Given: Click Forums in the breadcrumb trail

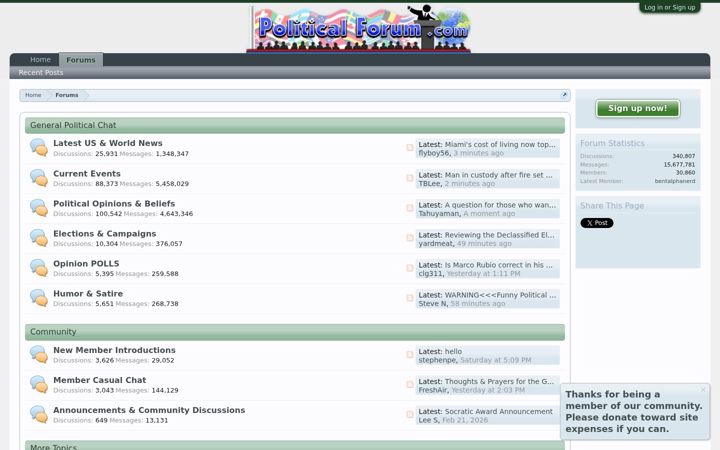Looking at the screenshot, I should pyautogui.click(x=67, y=95).
